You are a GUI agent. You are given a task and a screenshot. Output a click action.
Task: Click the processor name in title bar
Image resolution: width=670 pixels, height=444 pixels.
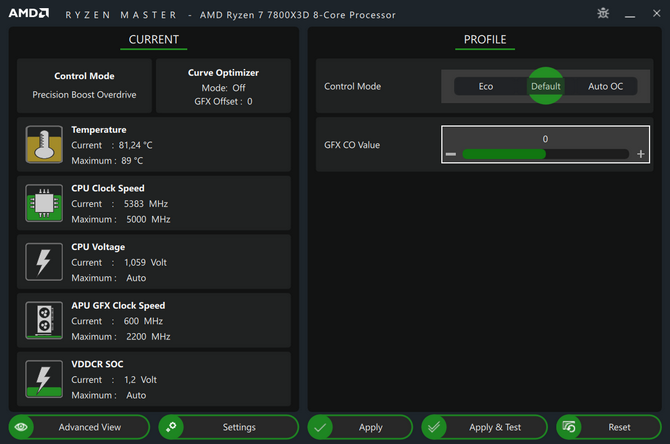click(x=298, y=15)
